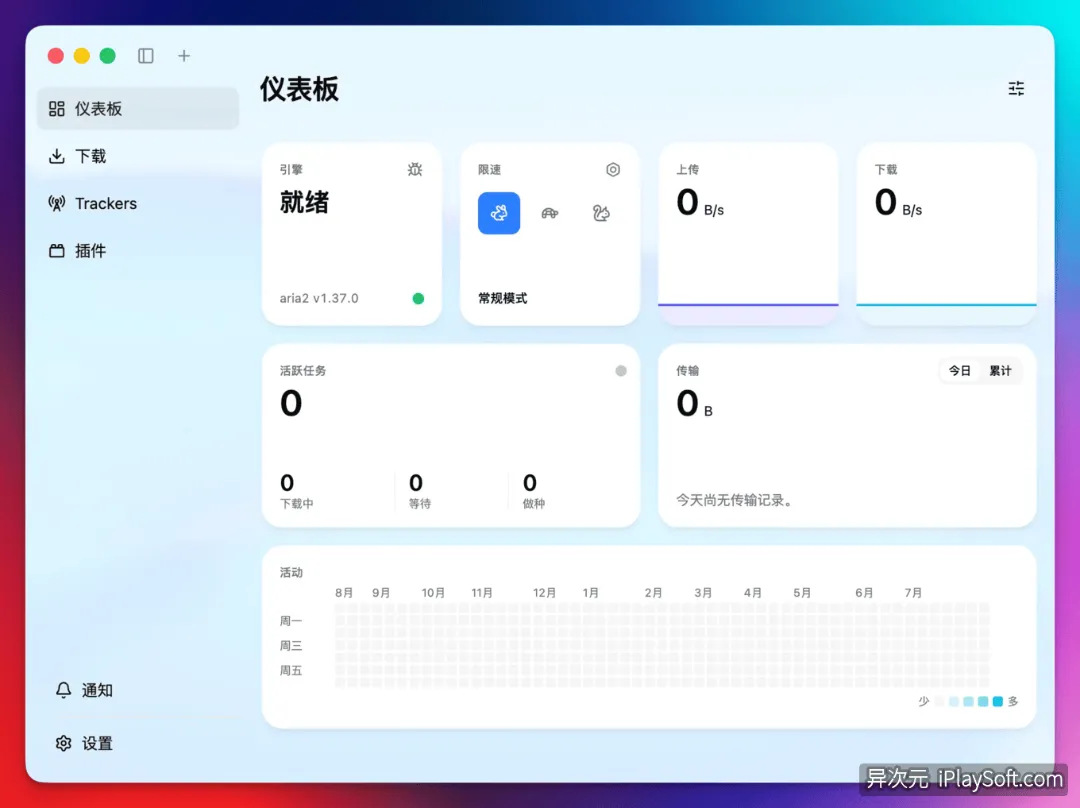Click the gear icon beside 设置
This screenshot has width=1080, height=808.
click(x=63, y=743)
